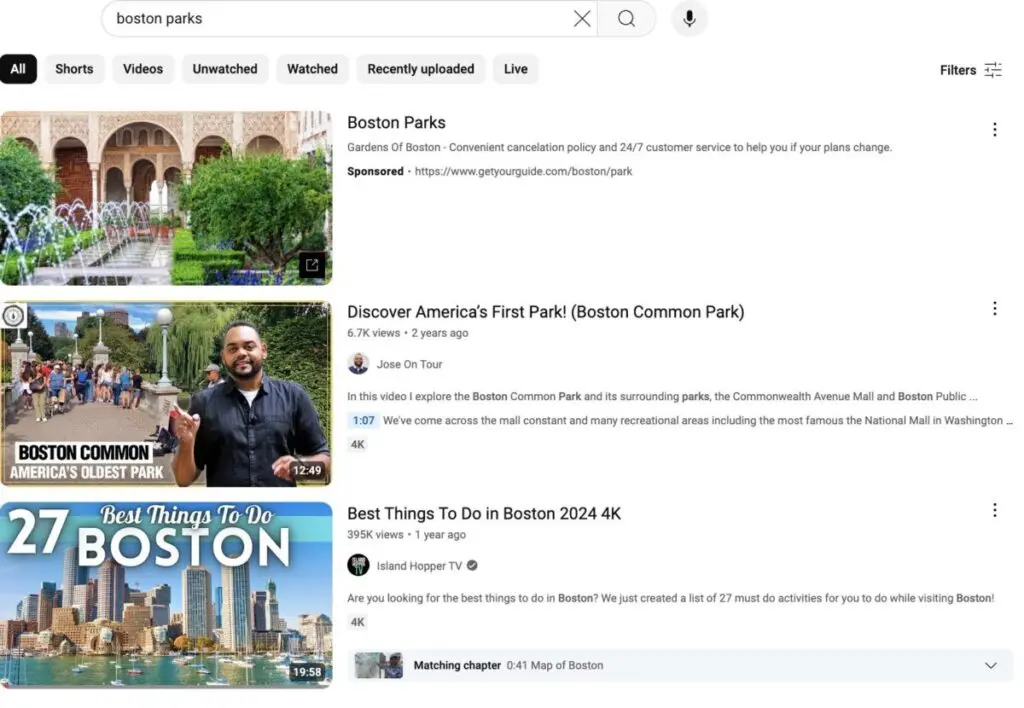Open the getyourguide.com sponsored link
Screen dimensions: 1024x708
point(524,171)
